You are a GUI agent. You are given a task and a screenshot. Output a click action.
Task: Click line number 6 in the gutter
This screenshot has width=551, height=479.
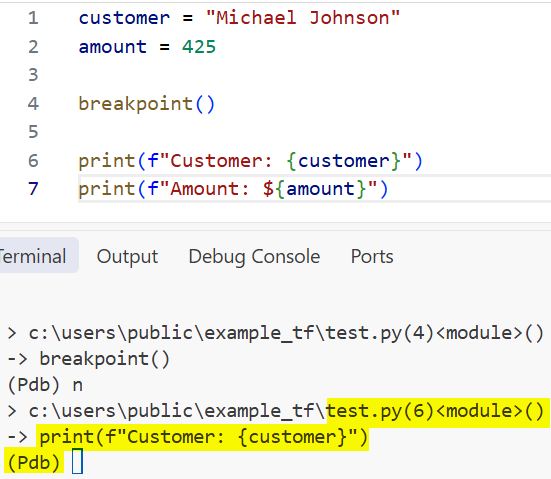point(33,161)
